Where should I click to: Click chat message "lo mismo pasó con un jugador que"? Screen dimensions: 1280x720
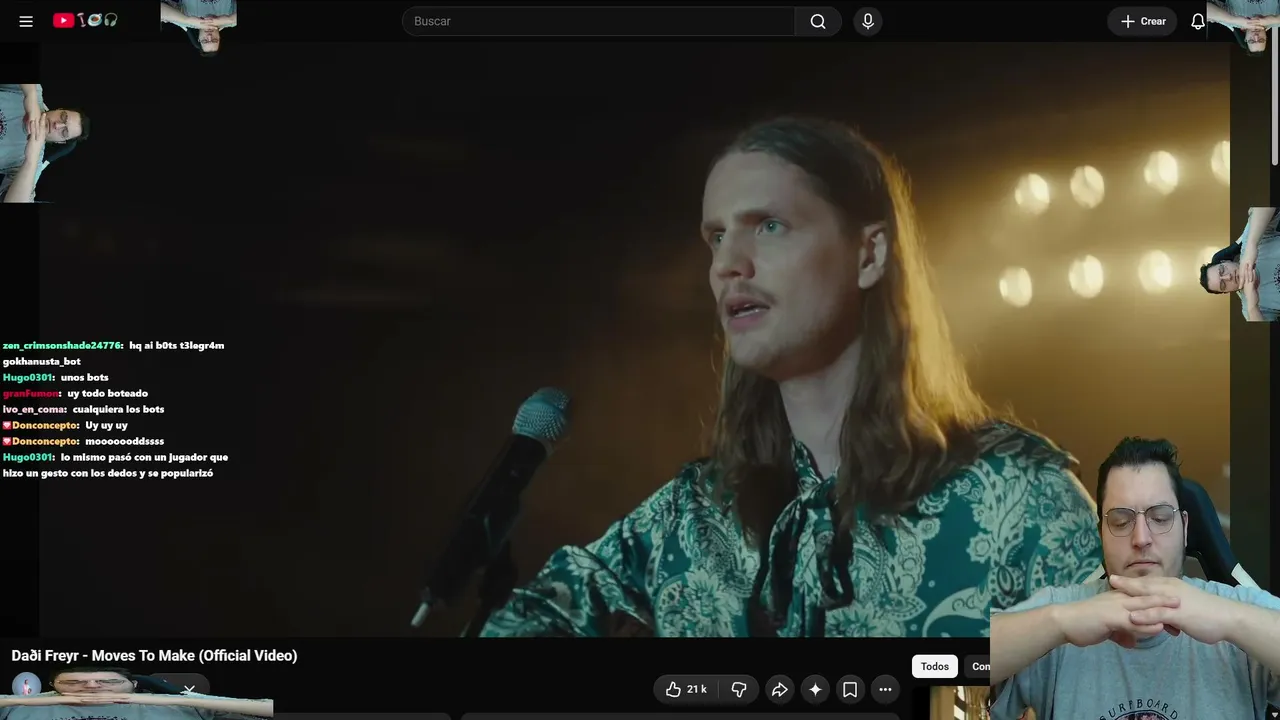pyautogui.click(x=144, y=457)
